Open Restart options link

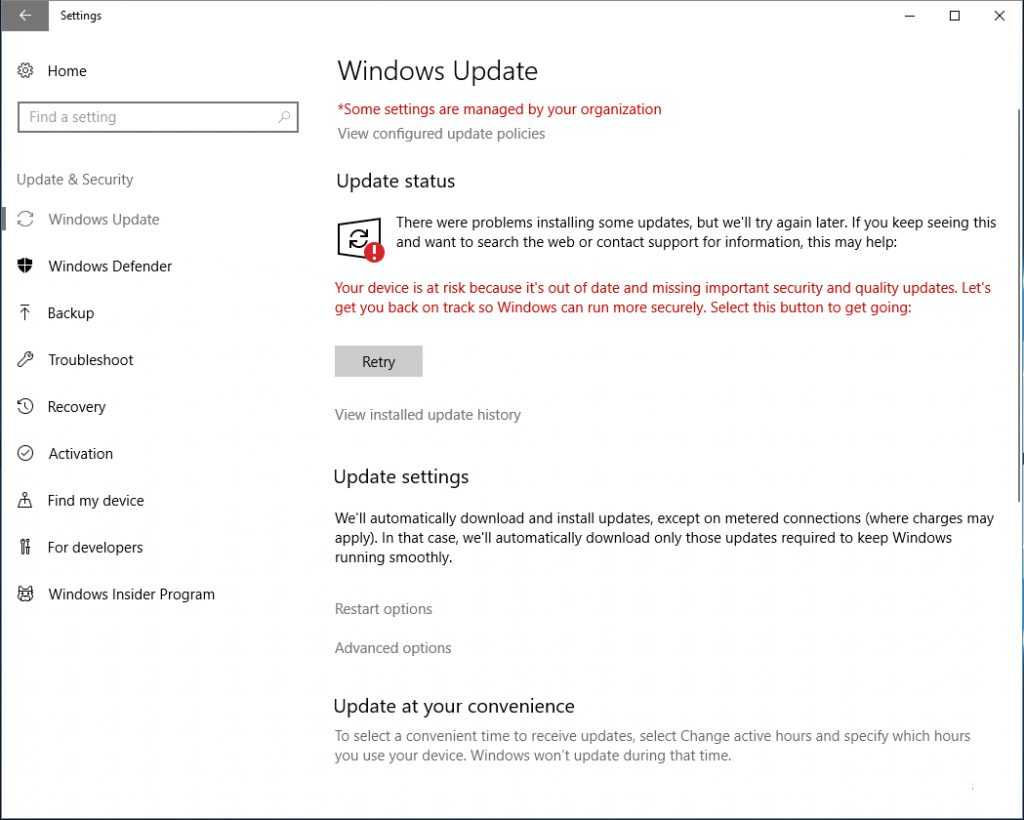(383, 609)
